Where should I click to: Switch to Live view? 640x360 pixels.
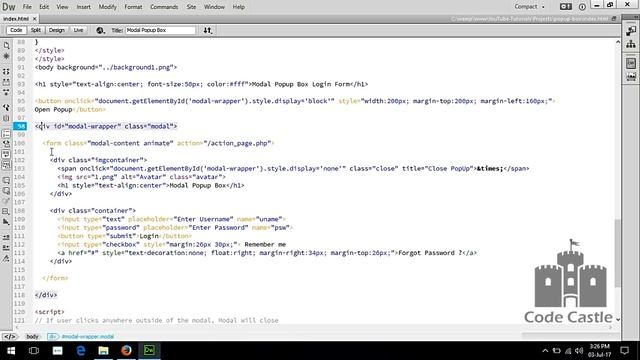click(78, 30)
